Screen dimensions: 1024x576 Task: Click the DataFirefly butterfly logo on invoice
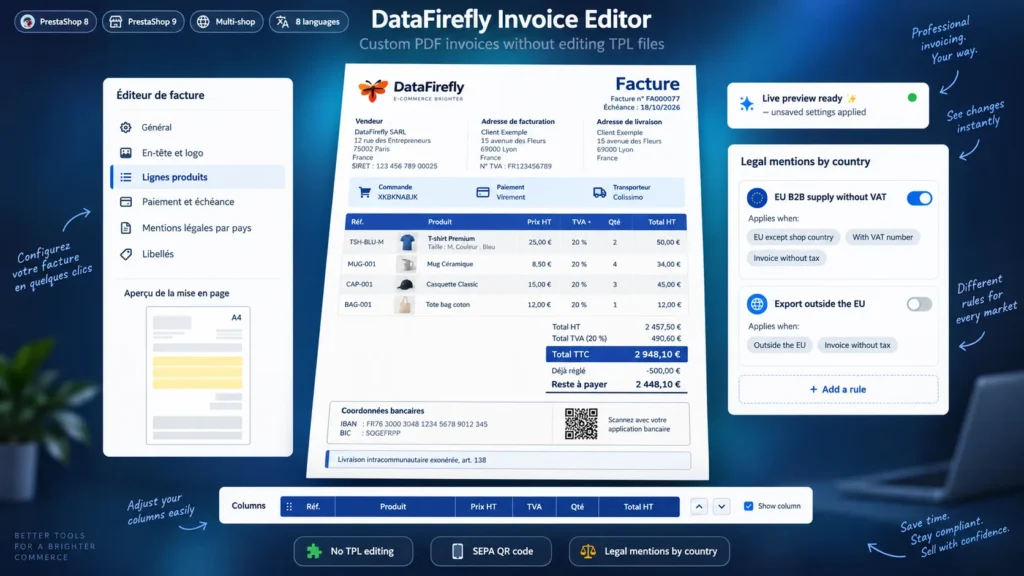click(373, 90)
